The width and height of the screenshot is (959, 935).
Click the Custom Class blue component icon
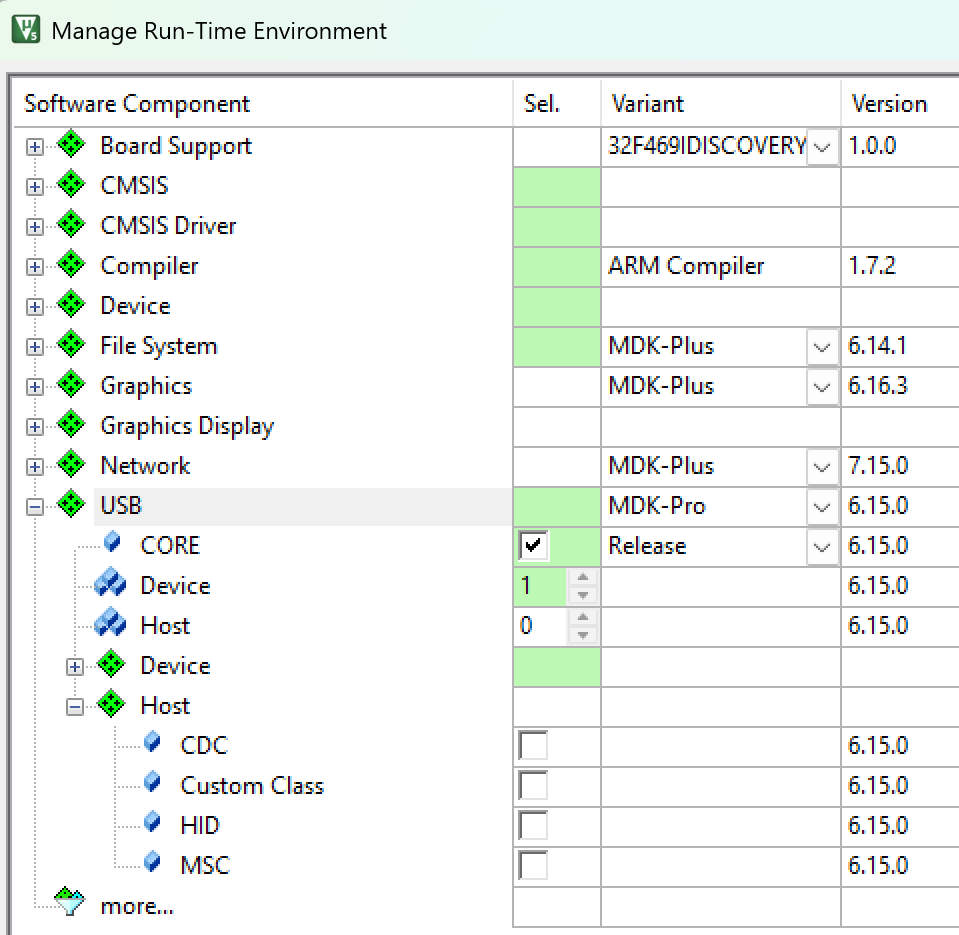[x=152, y=782]
